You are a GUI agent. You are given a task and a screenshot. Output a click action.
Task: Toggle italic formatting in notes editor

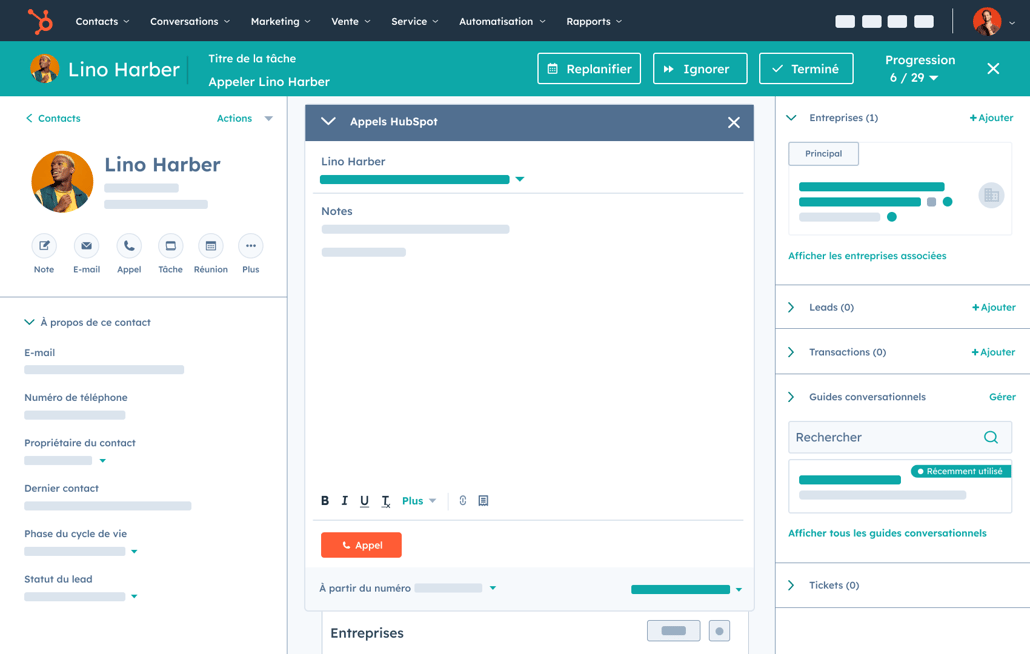pos(345,501)
